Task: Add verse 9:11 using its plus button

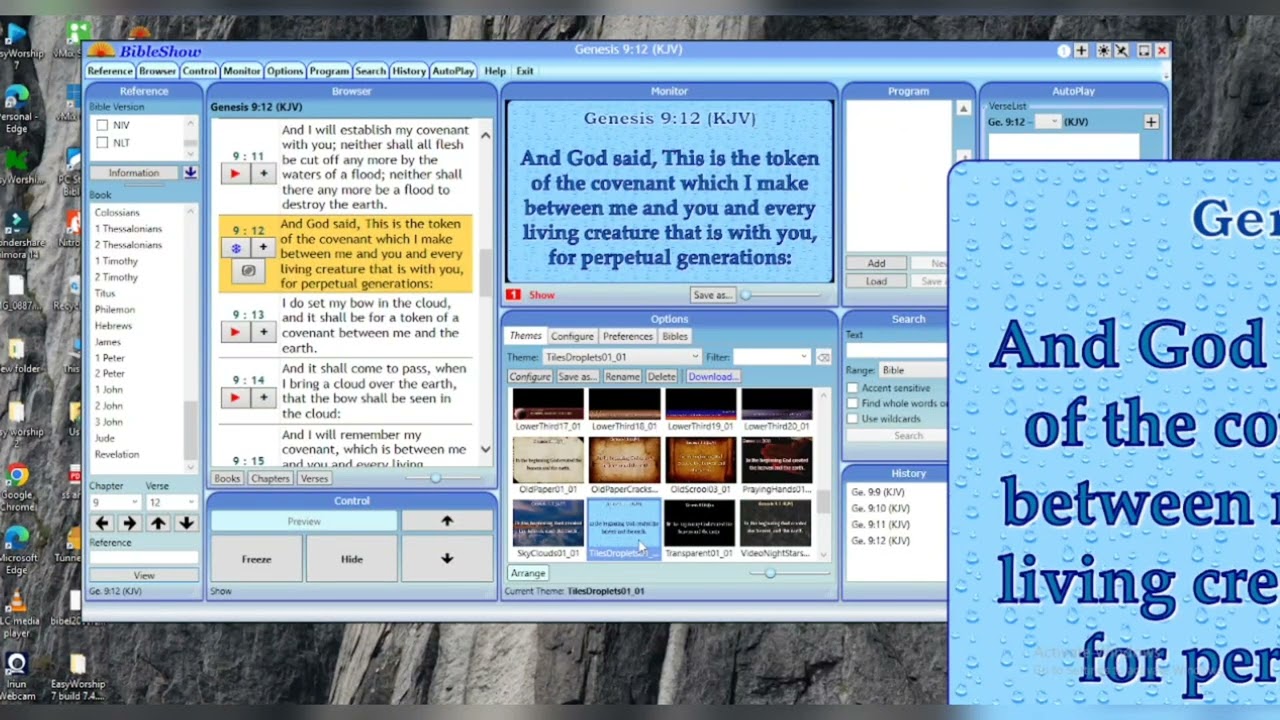Action: pos(263,174)
